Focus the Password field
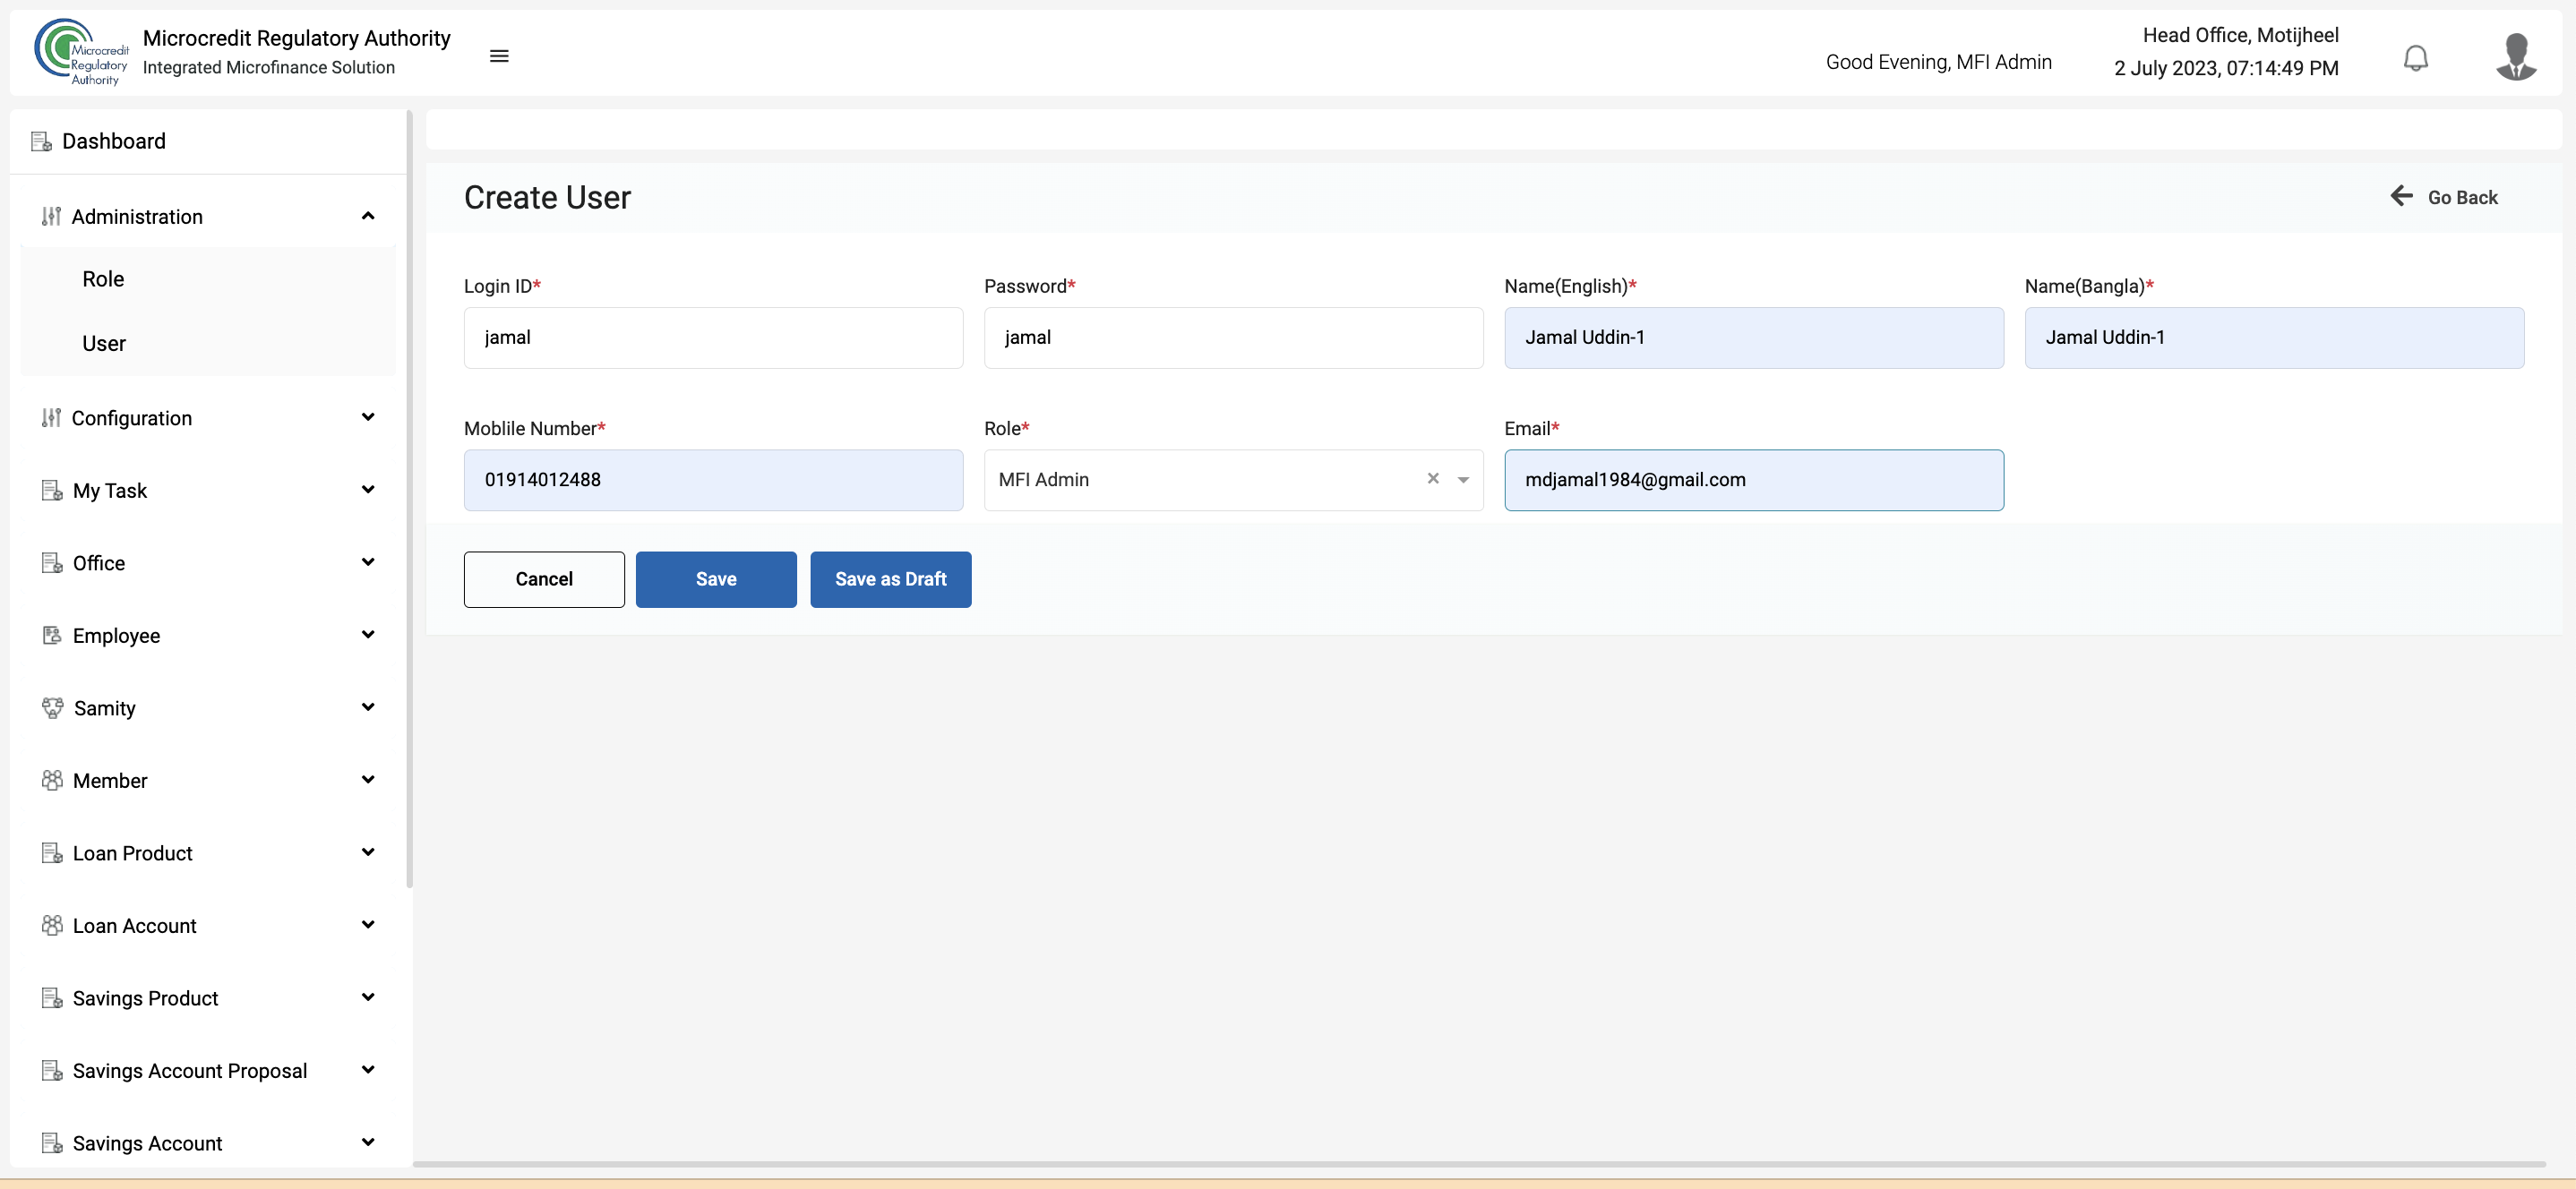The height and width of the screenshot is (1189, 2576). 1233,338
